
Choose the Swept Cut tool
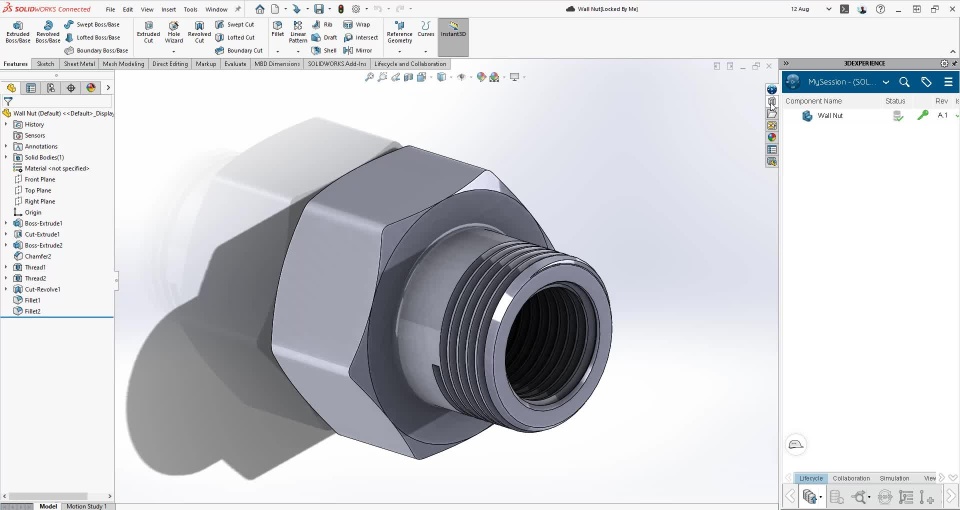235,24
